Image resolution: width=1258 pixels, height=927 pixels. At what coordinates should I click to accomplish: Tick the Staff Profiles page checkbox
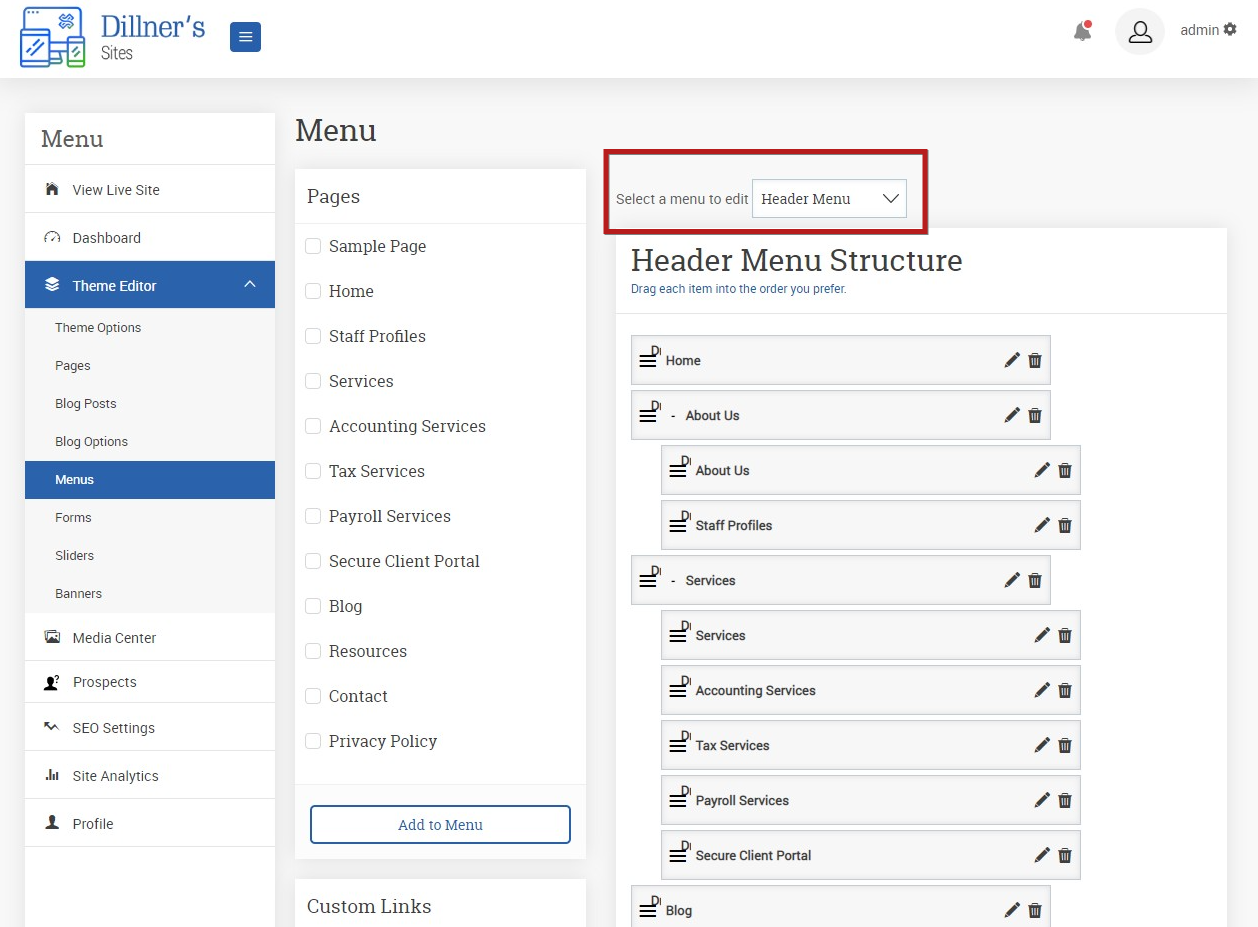[313, 336]
